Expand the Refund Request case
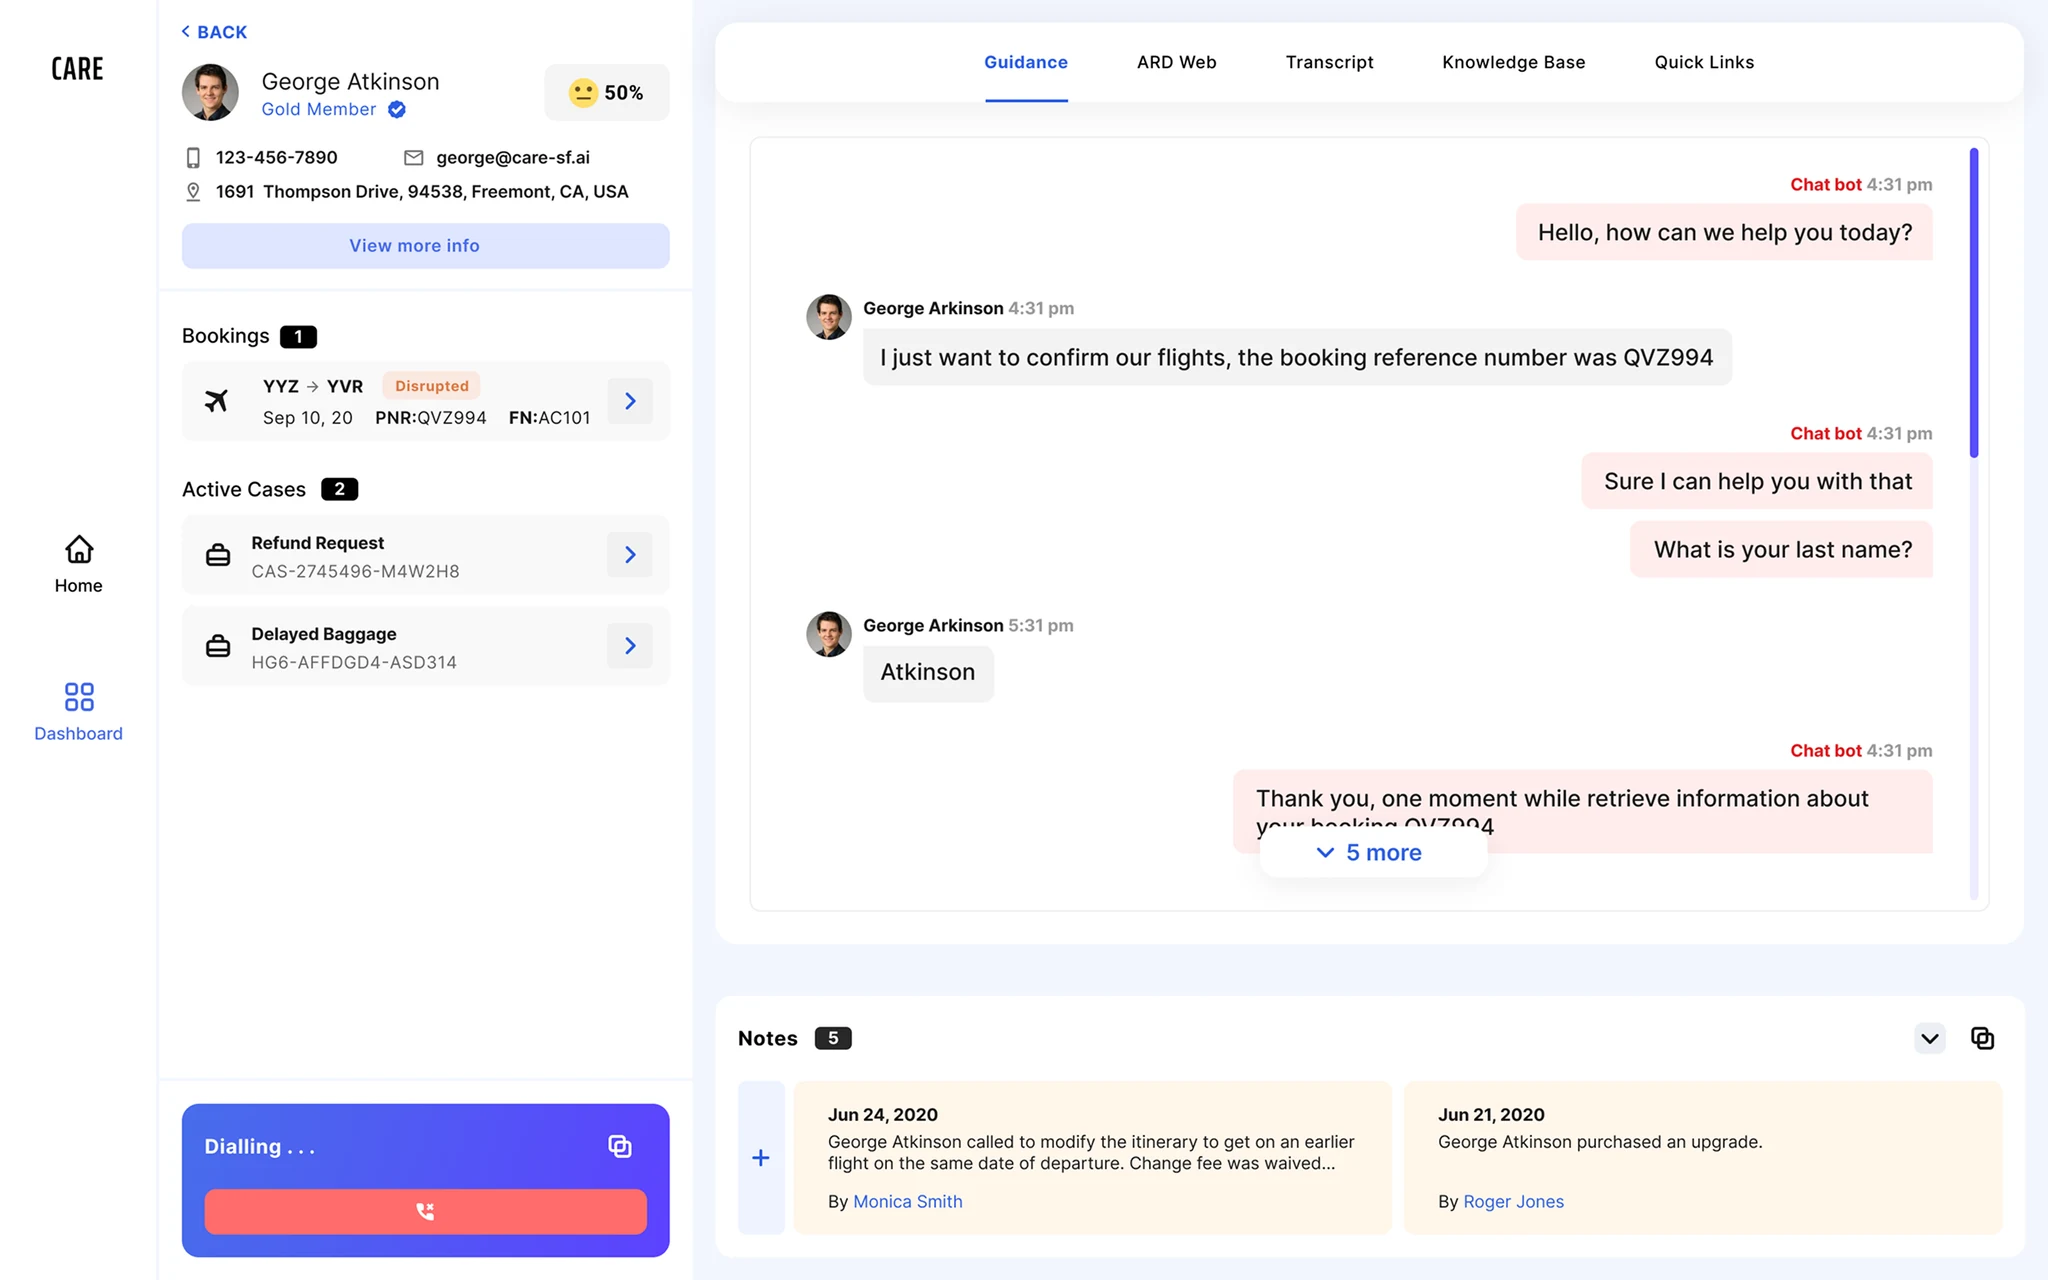Screen dimensions: 2048x1280 pyautogui.click(x=630, y=554)
